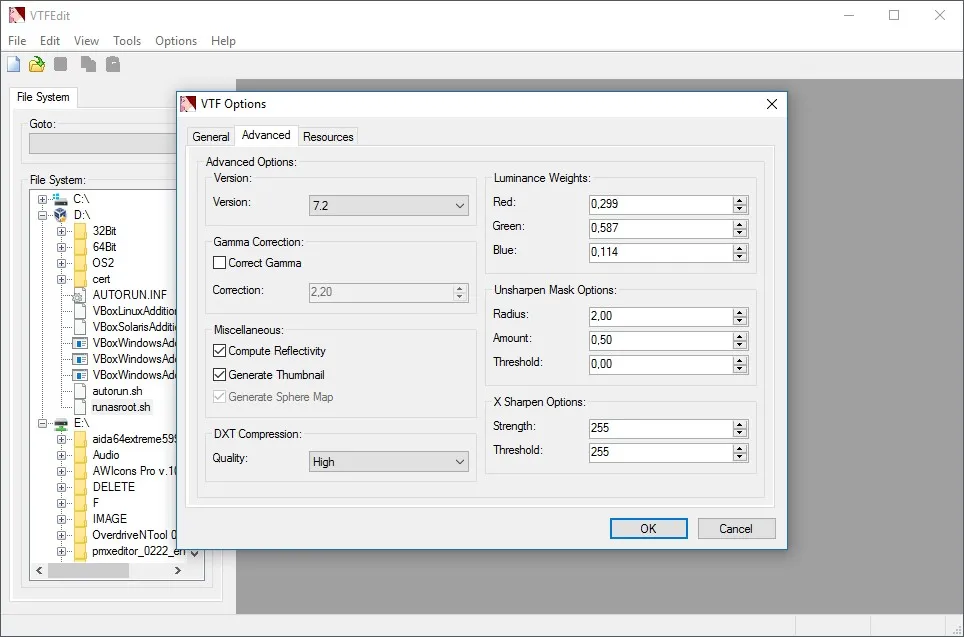
Task: Enable the Correct Gamma checkbox
Action: point(219,263)
